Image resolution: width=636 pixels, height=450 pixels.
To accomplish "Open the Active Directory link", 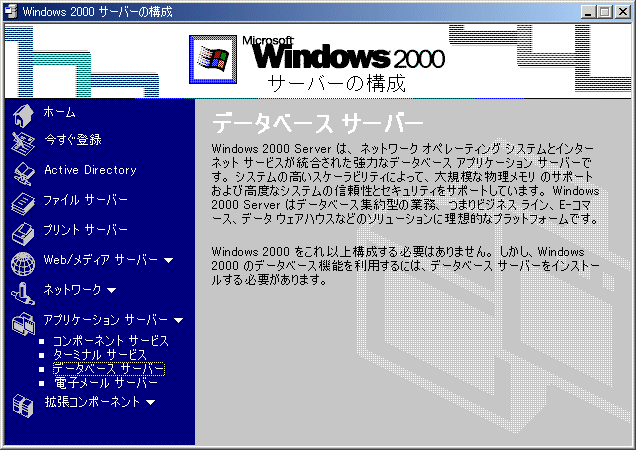I will pyautogui.click(x=90, y=170).
